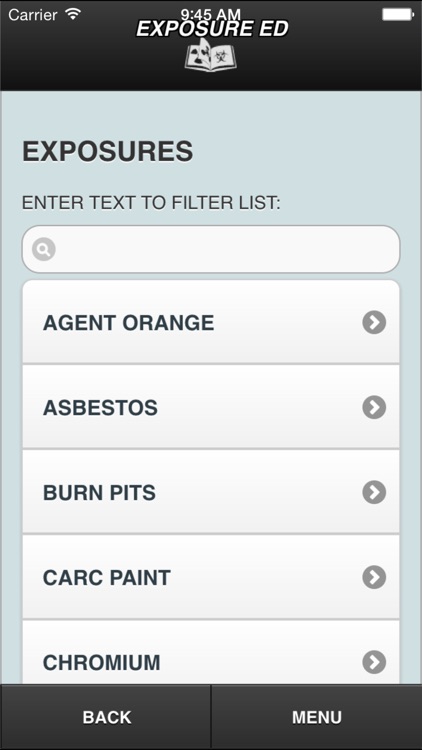The width and height of the screenshot is (422, 750).
Task: Tap the CARC Paint arrow icon
Action: (374, 577)
